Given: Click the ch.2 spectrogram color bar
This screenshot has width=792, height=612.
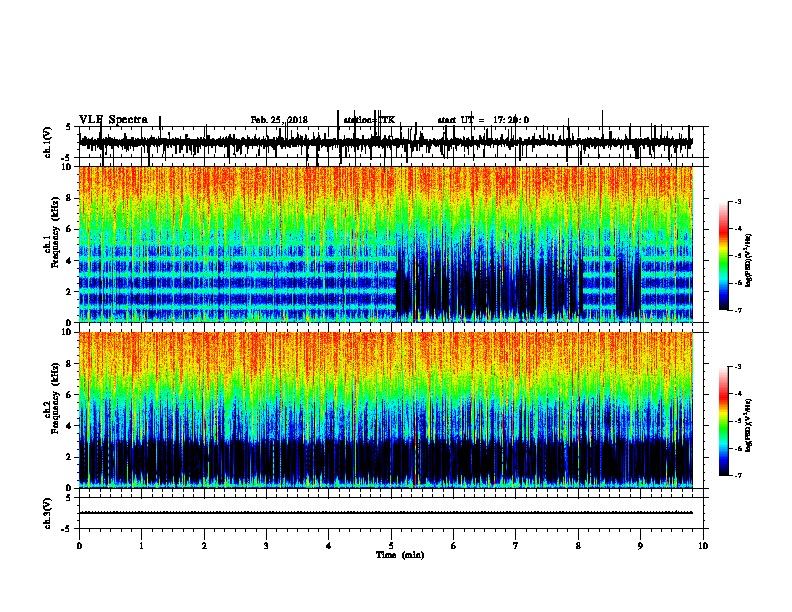Looking at the screenshot, I should tap(724, 421).
